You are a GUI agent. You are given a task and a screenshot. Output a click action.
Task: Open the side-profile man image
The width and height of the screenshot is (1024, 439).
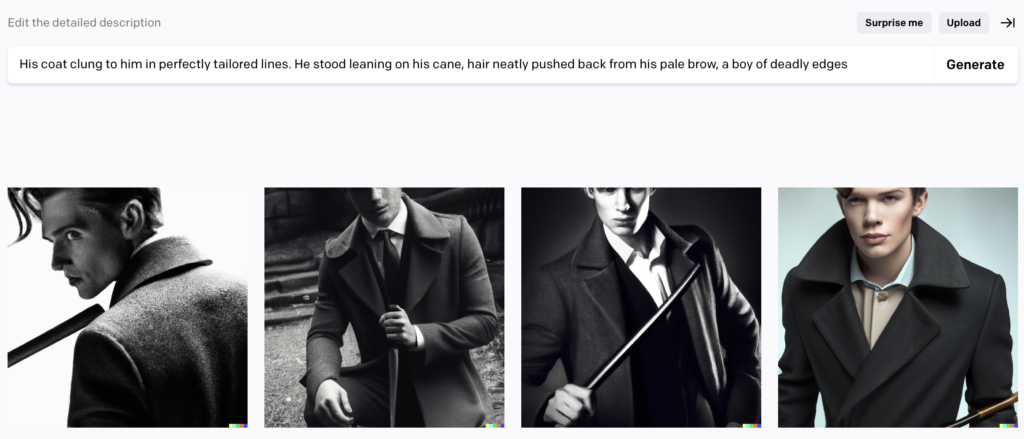tap(127, 308)
